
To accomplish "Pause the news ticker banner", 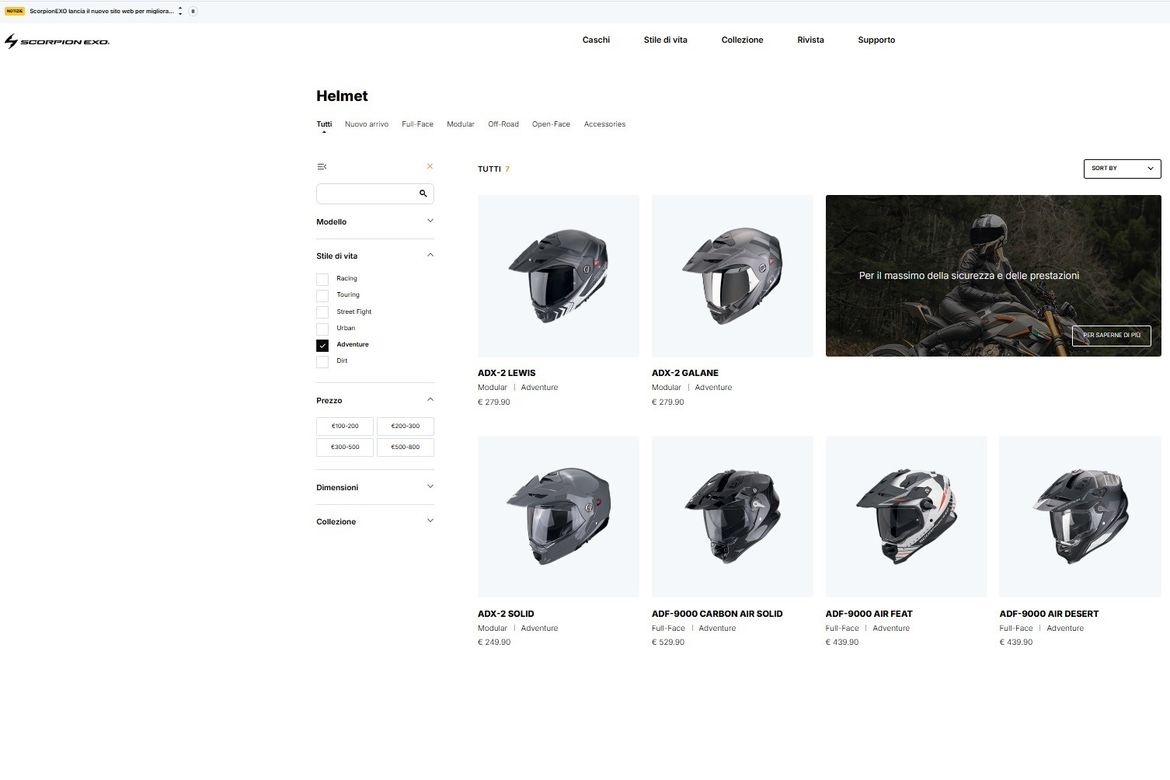I will 193,11.
